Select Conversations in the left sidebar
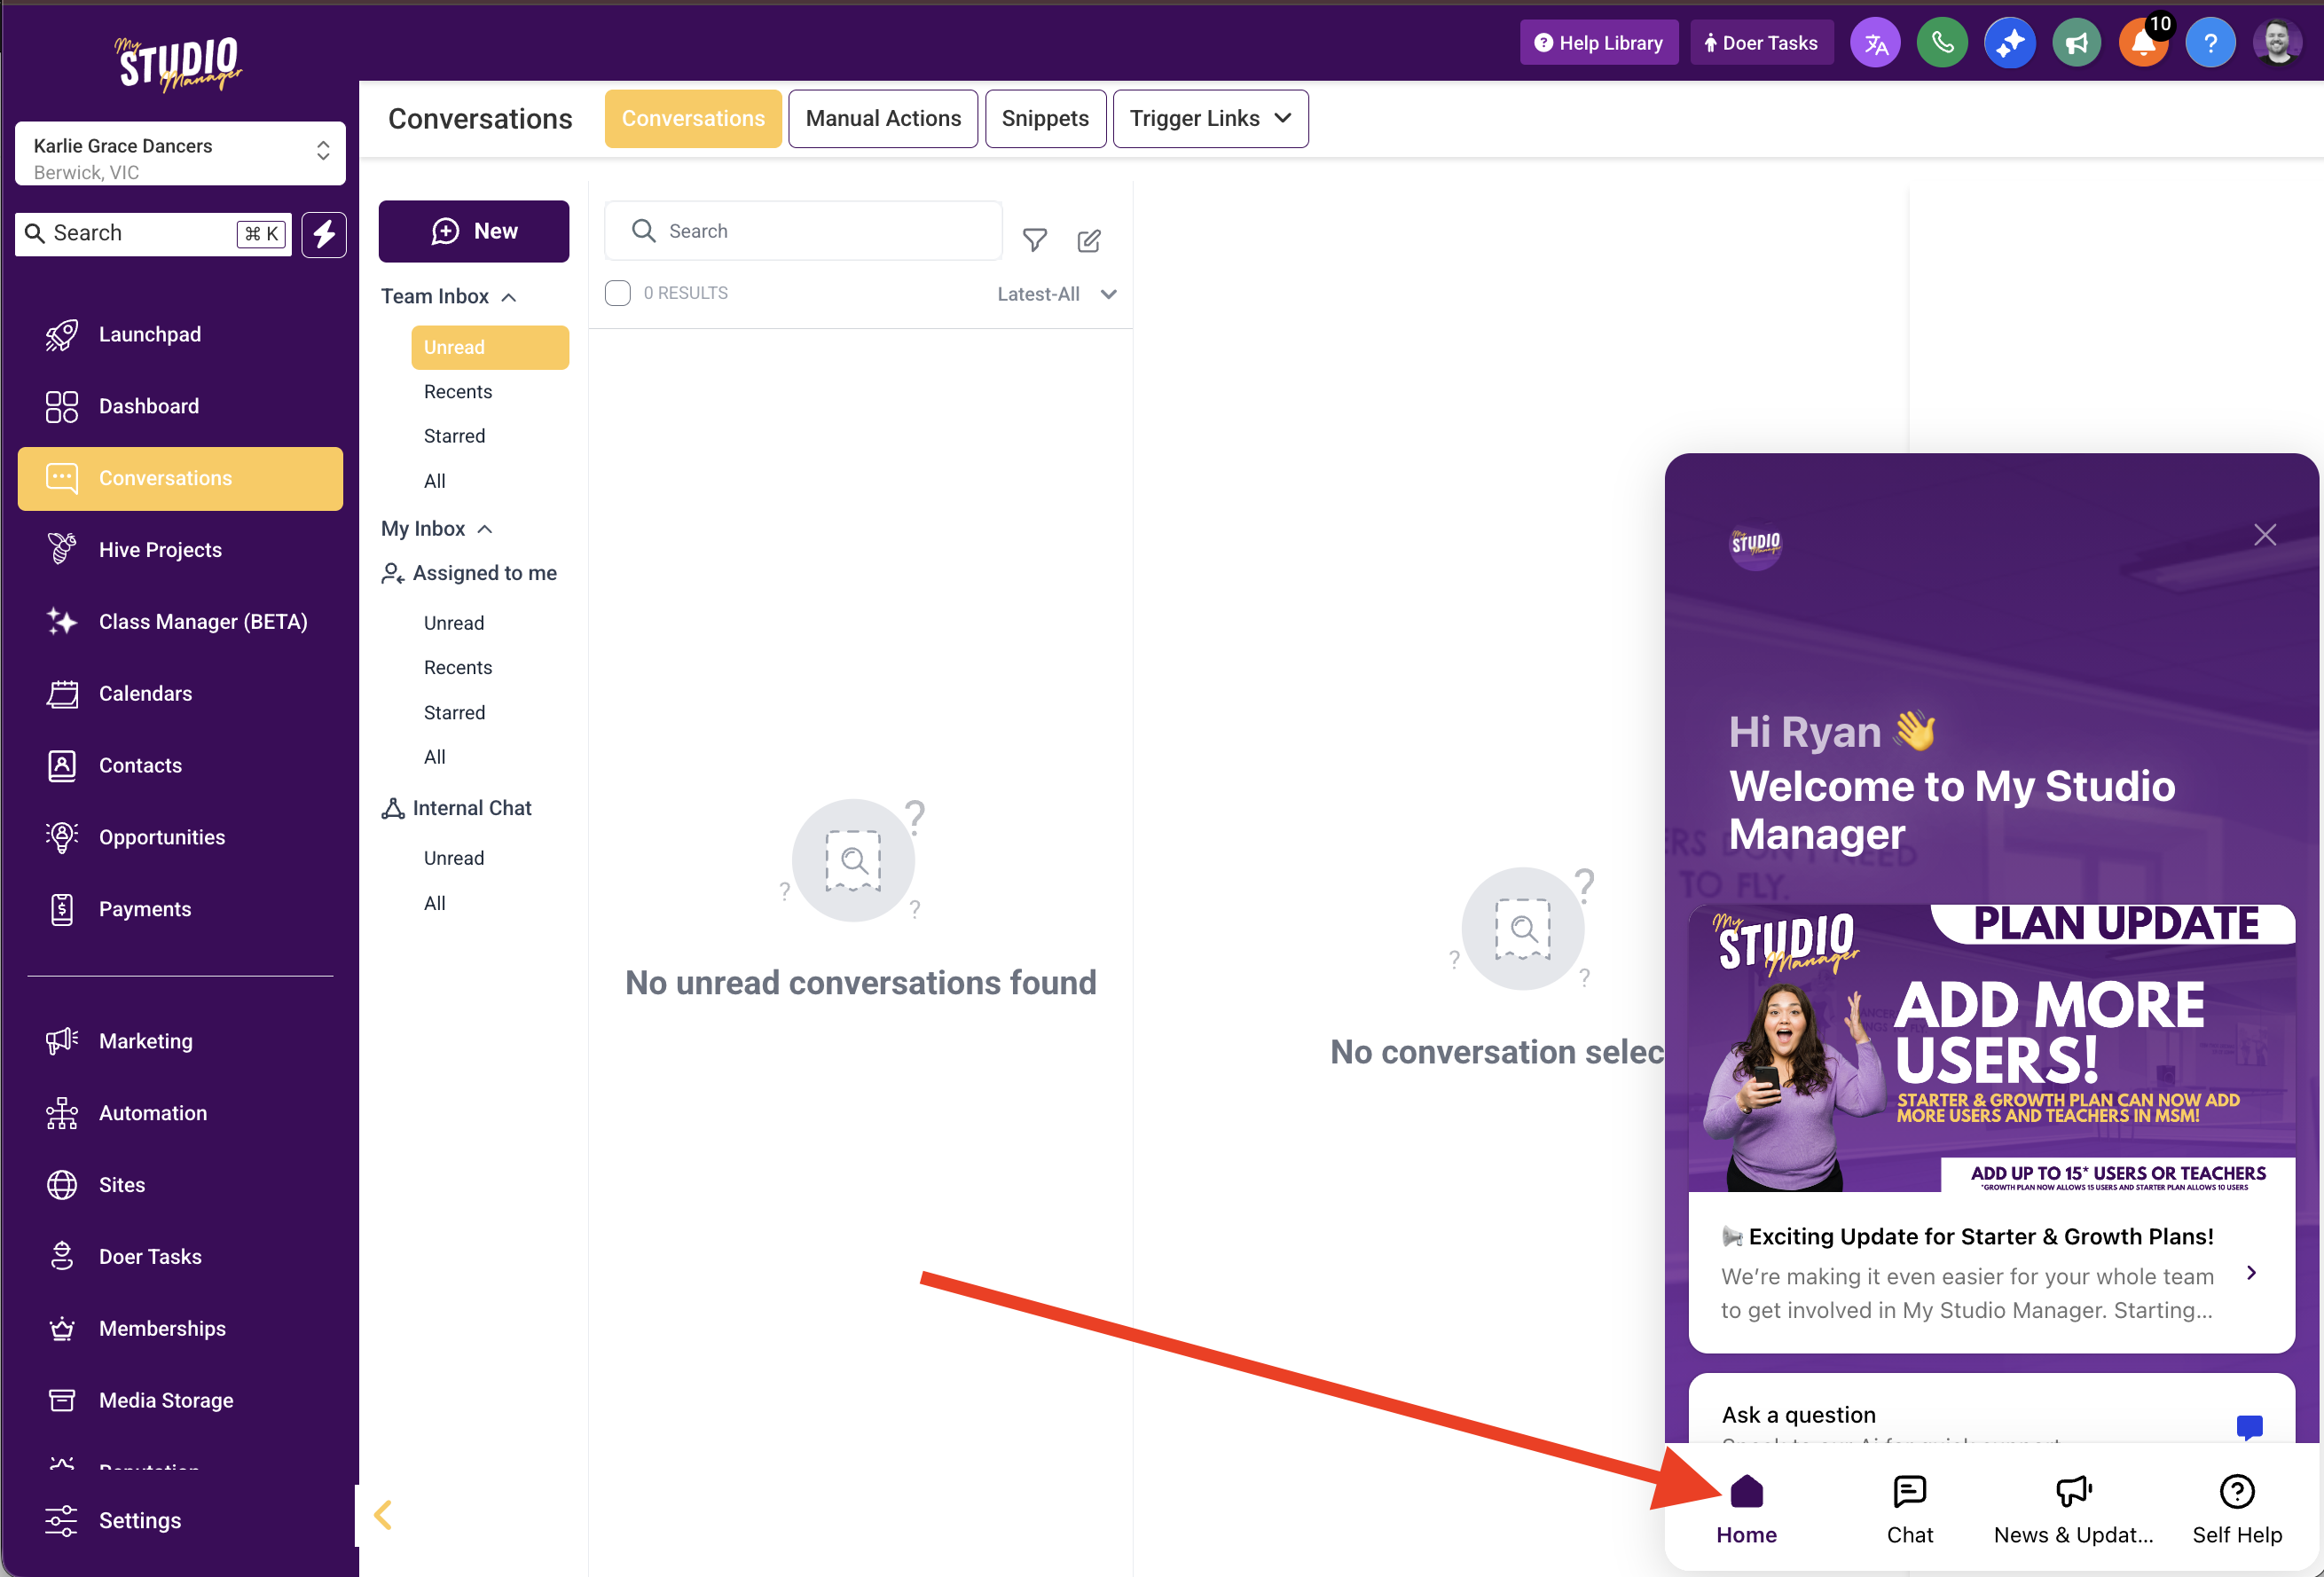Screen dimensions: 2324x1577 pos(180,479)
